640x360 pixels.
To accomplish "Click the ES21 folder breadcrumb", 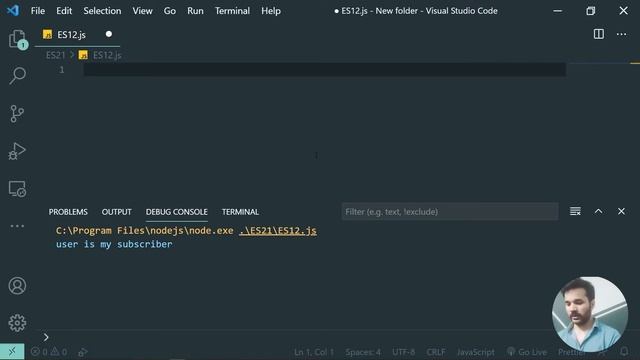I will 56,55.
